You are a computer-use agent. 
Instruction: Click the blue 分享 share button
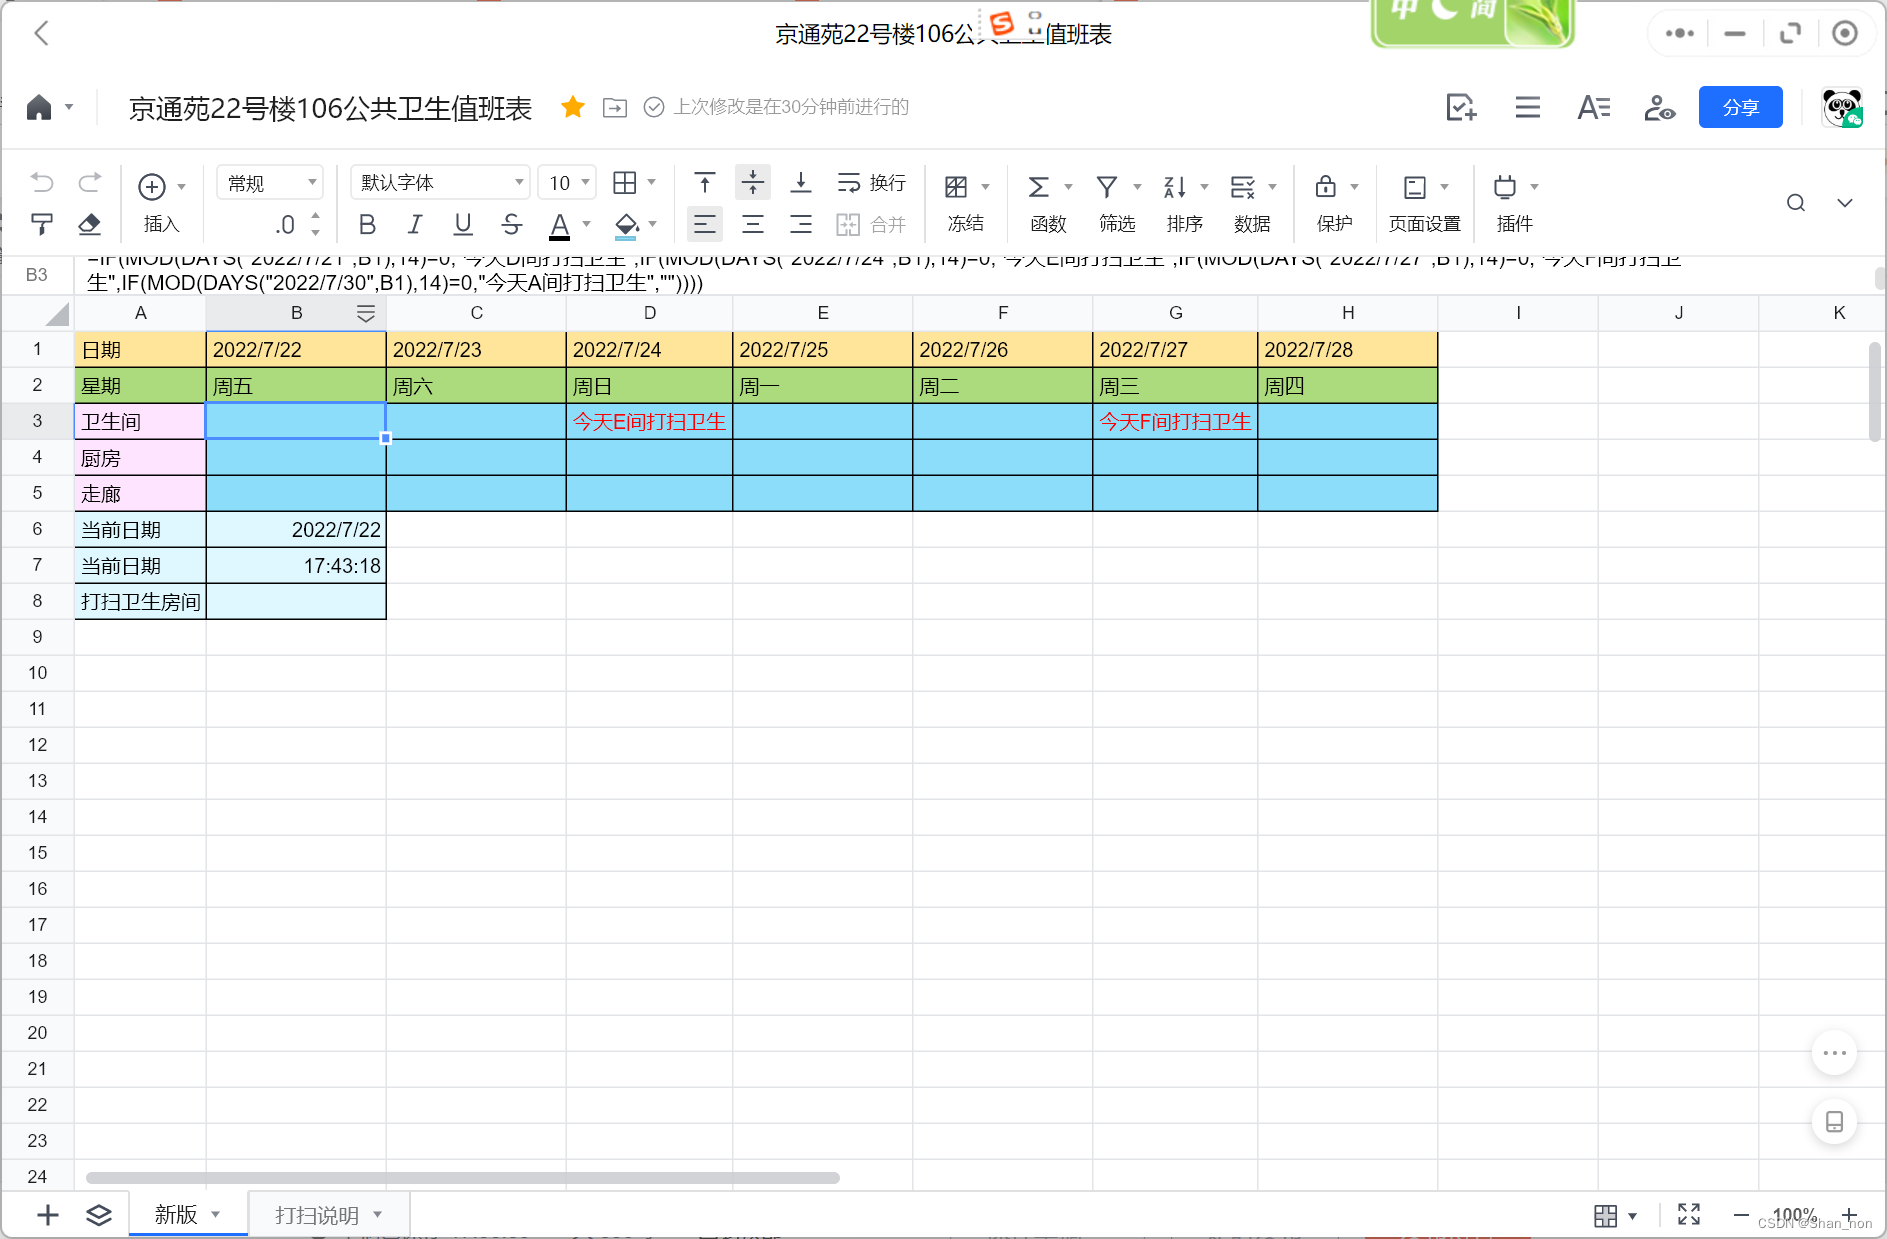[x=1740, y=107]
